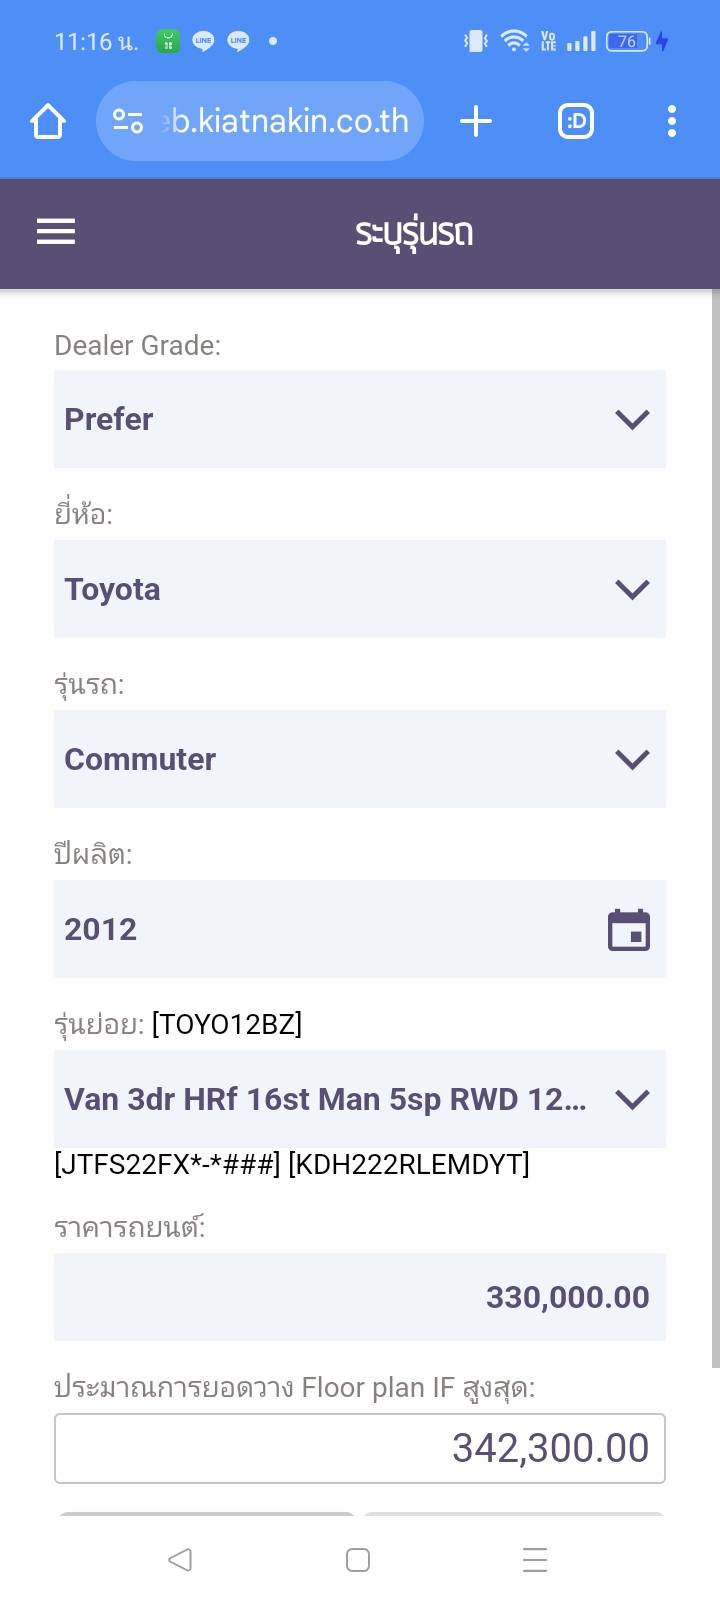720x1604 pixels.
Task: Open Android recent apps button
Action: [535, 1559]
